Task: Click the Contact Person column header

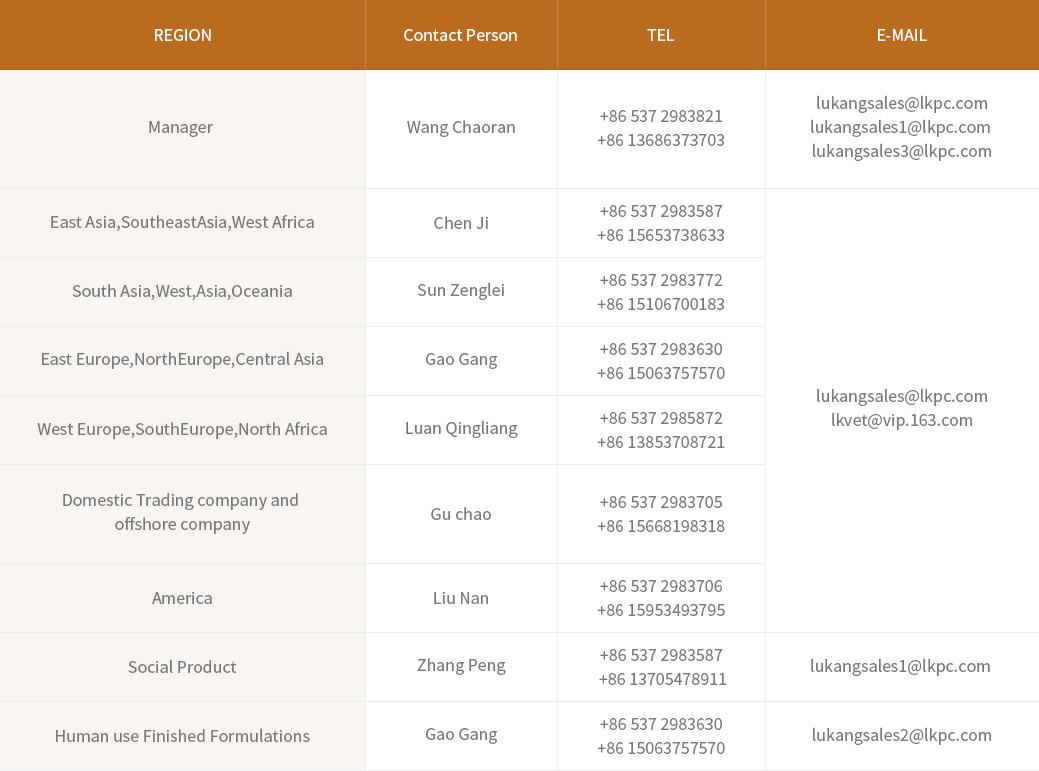Action: 460,35
